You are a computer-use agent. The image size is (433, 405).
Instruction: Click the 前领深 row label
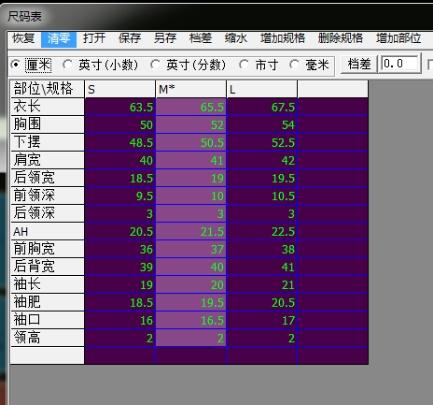coord(47,196)
